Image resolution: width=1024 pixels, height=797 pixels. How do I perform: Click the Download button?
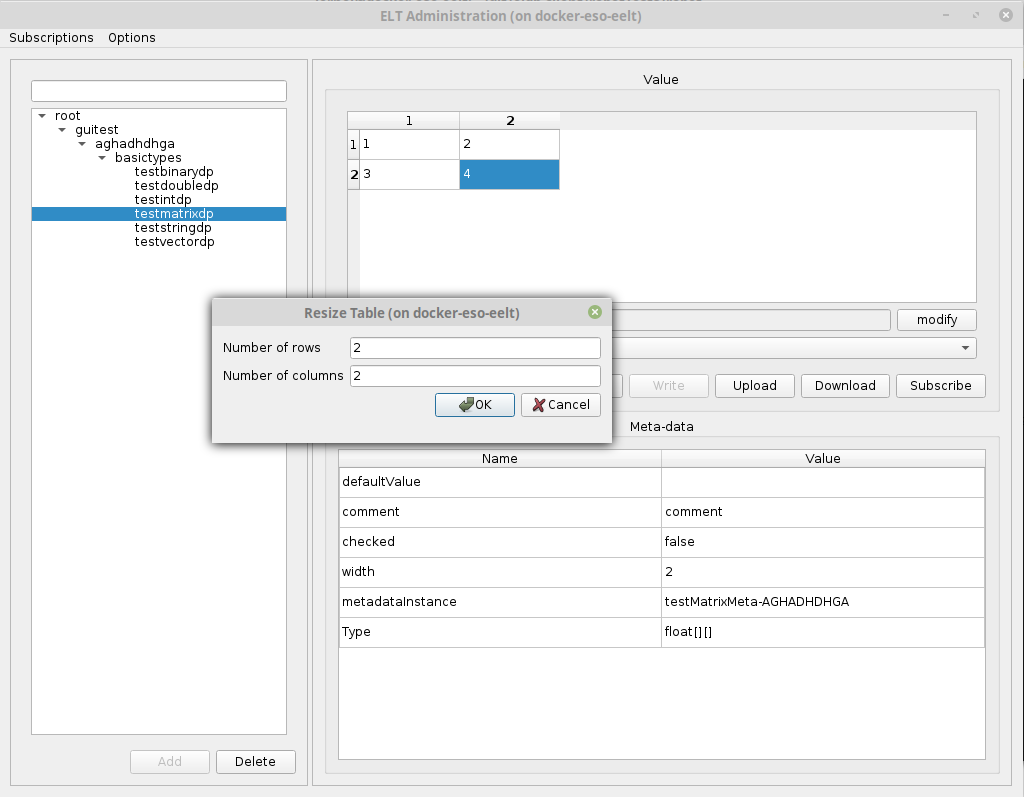(x=845, y=386)
